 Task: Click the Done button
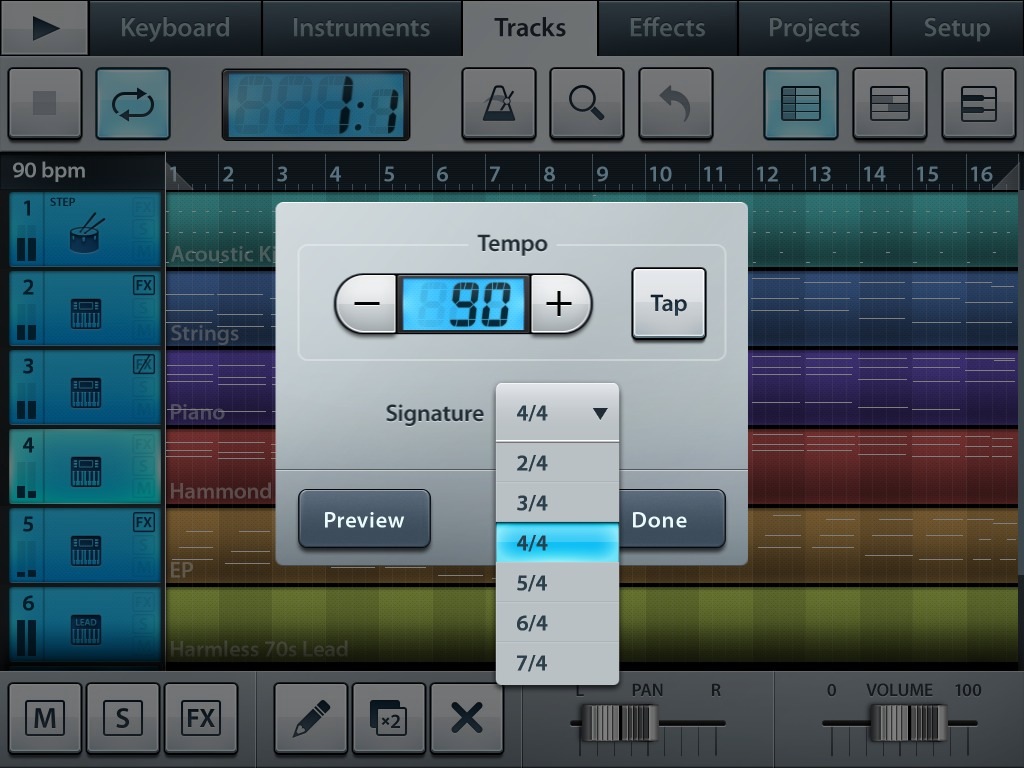(x=671, y=520)
